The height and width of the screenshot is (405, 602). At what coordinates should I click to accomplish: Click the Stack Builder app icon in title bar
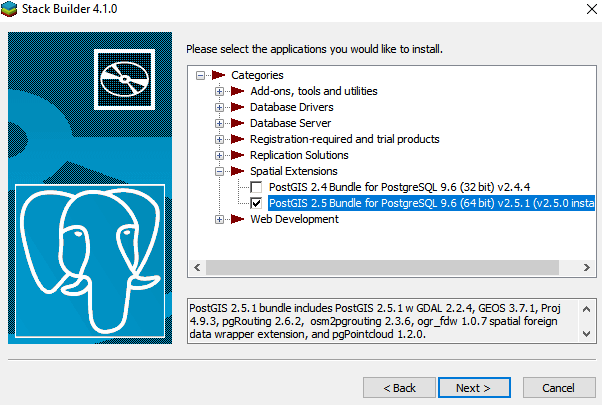[x=9, y=9]
